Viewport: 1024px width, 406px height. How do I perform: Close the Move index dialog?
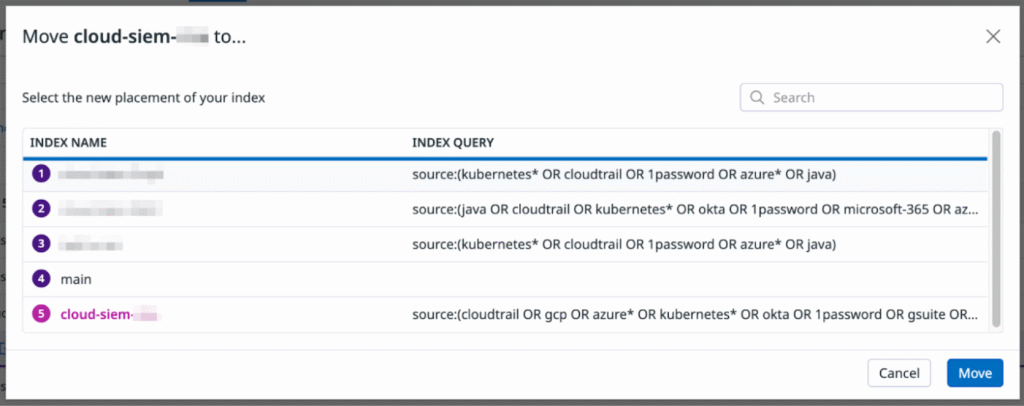993,37
